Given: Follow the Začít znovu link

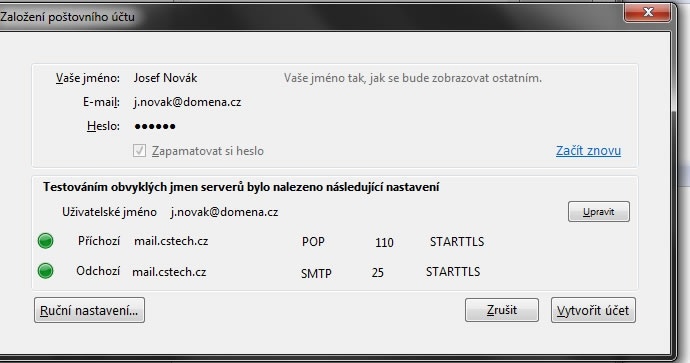Looking at the screenshot, I should click(588, 150).
